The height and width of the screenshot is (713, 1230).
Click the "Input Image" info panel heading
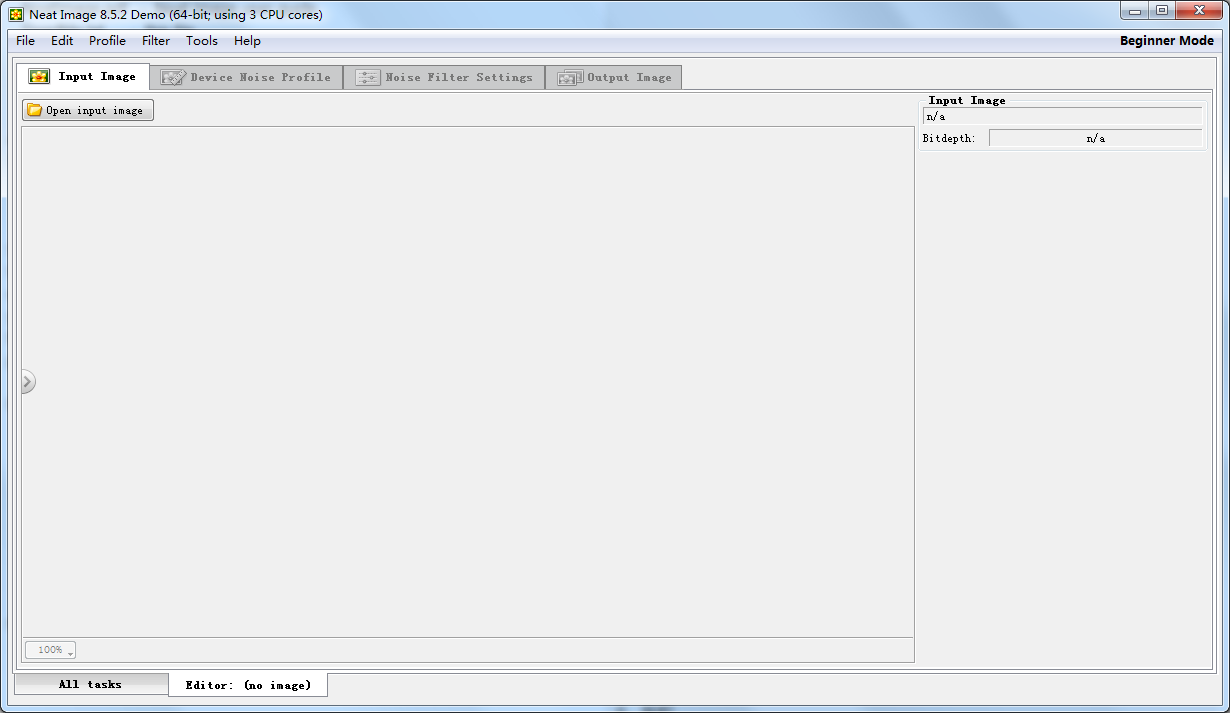point(967,100)
